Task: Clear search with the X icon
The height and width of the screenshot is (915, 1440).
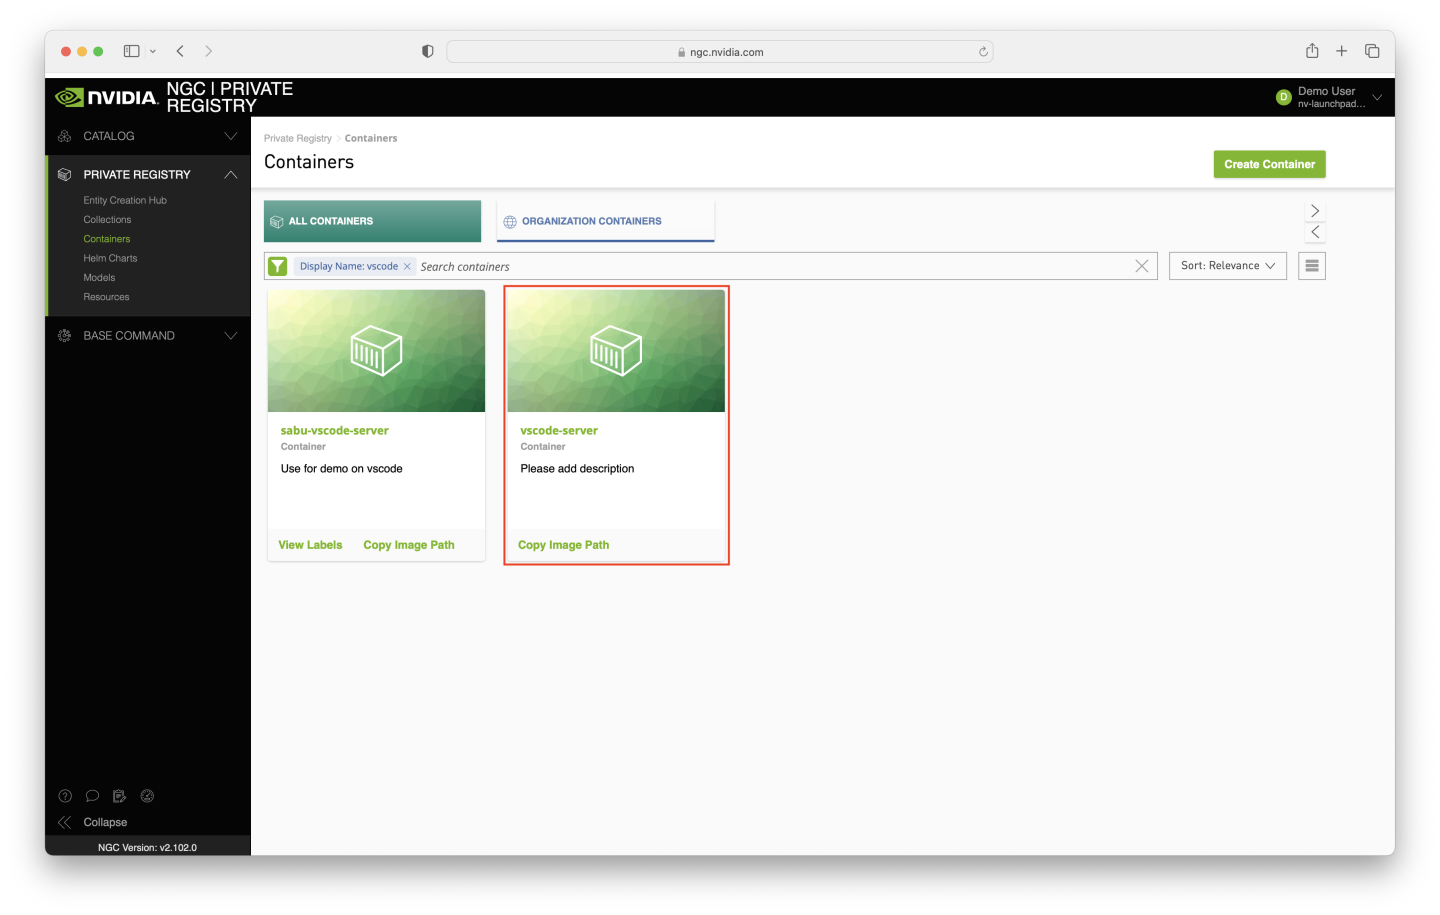Action: point(1141,266)
